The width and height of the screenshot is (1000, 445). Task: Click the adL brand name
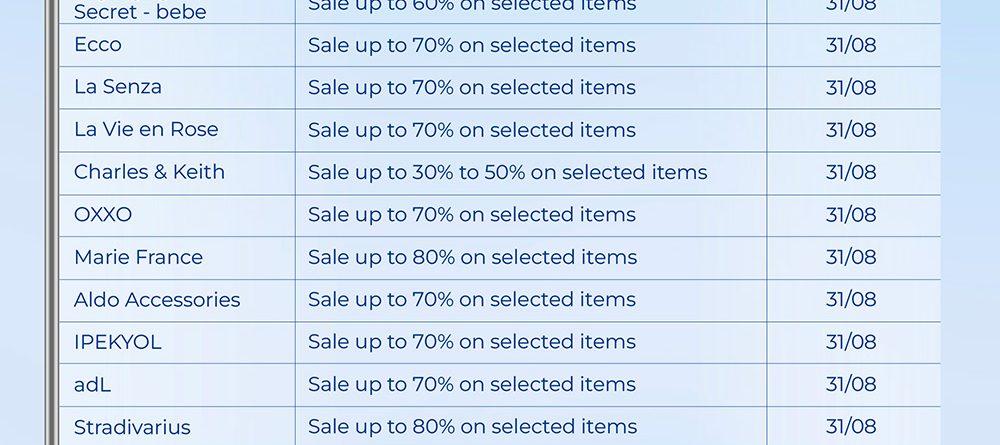[x=92, y=384]
